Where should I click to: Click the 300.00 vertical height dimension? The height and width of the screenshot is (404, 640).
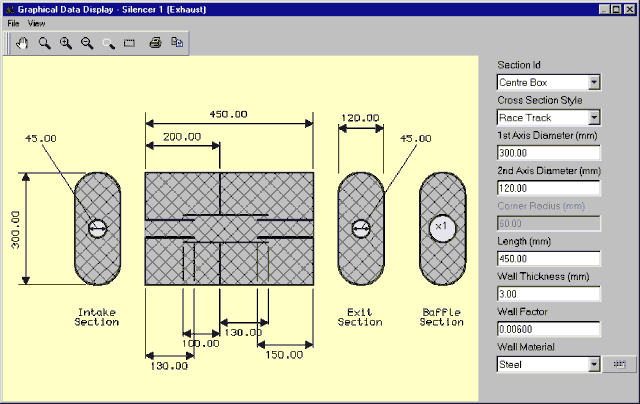15,230
